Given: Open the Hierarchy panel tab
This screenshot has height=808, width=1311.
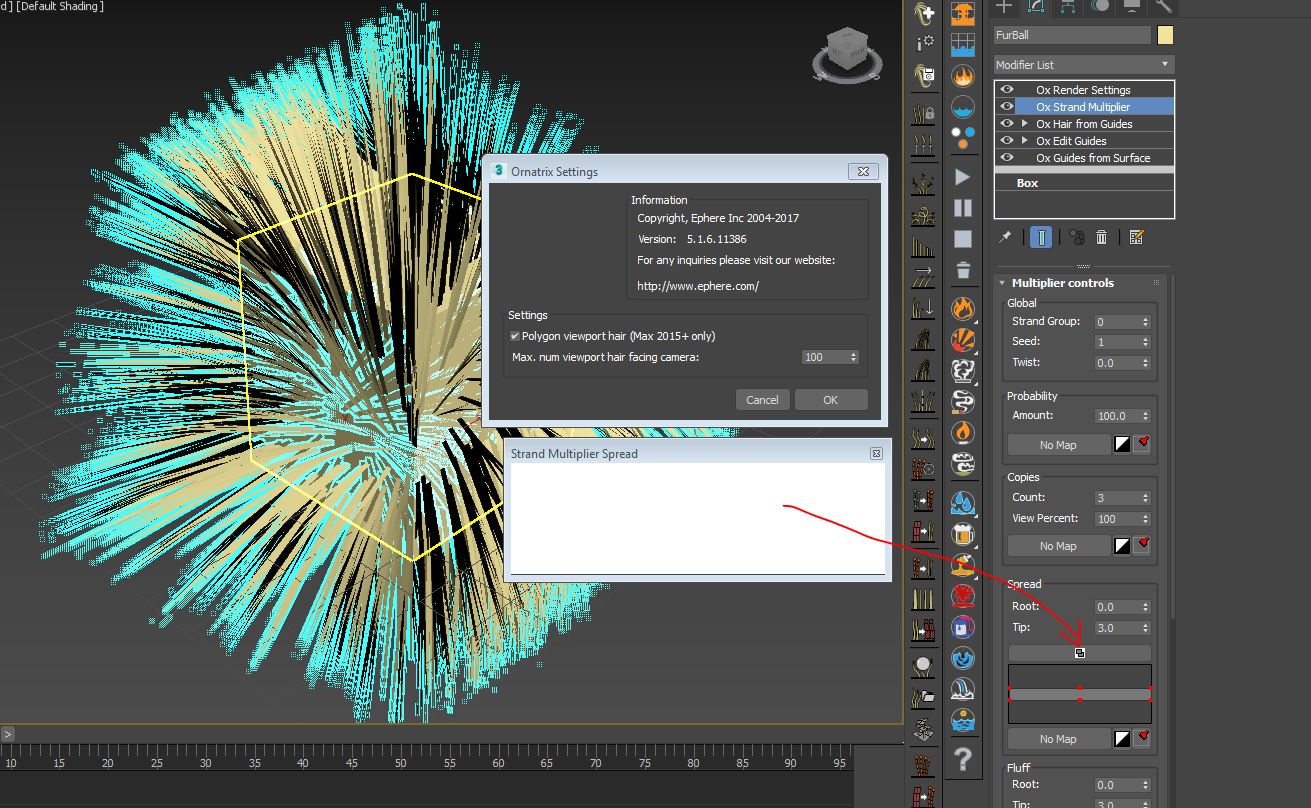Looking at the screenshot, I should pyautogui.click(x=1068, y=6).
